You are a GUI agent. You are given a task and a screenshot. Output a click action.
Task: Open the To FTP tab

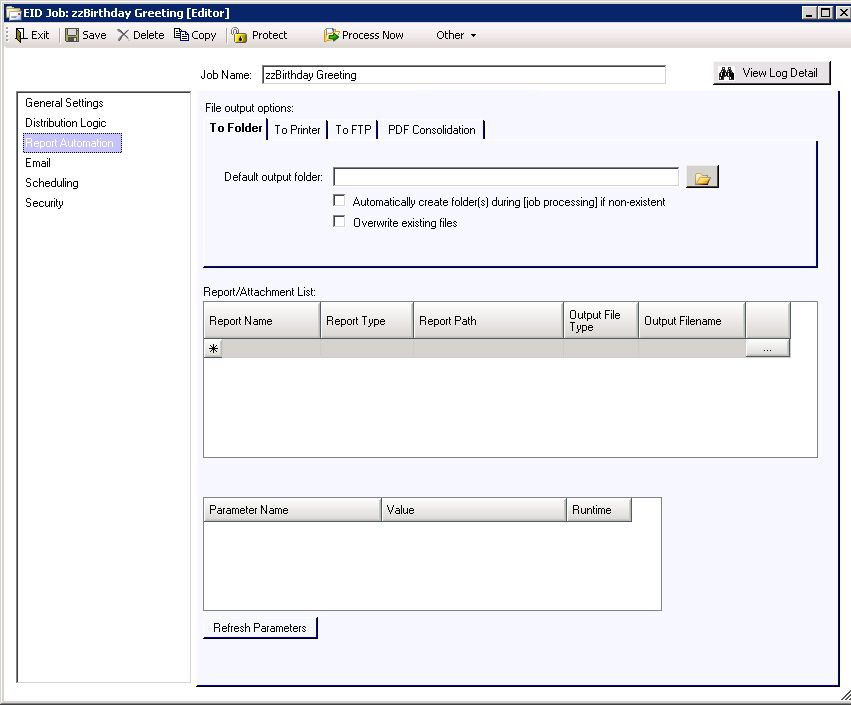pos(353,130)
